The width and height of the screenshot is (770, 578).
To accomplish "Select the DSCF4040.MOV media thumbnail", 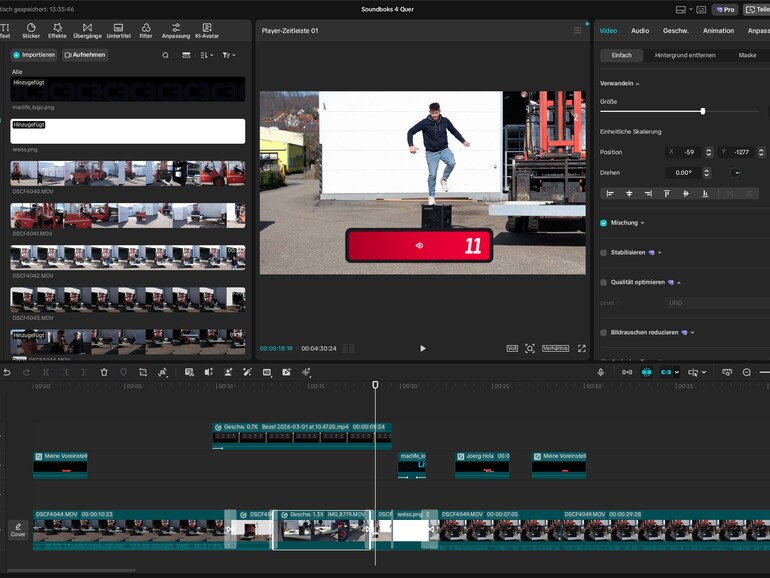I will pos(128,173).
